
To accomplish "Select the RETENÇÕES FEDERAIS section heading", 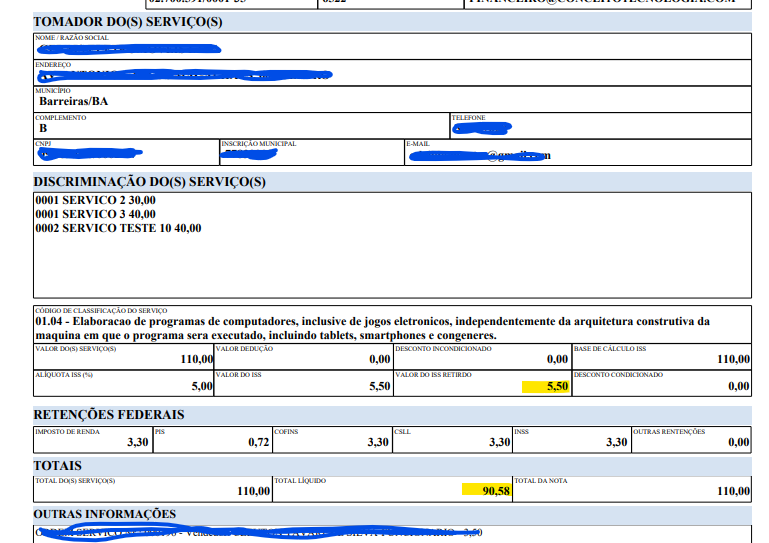I will (x=109, y=415).
